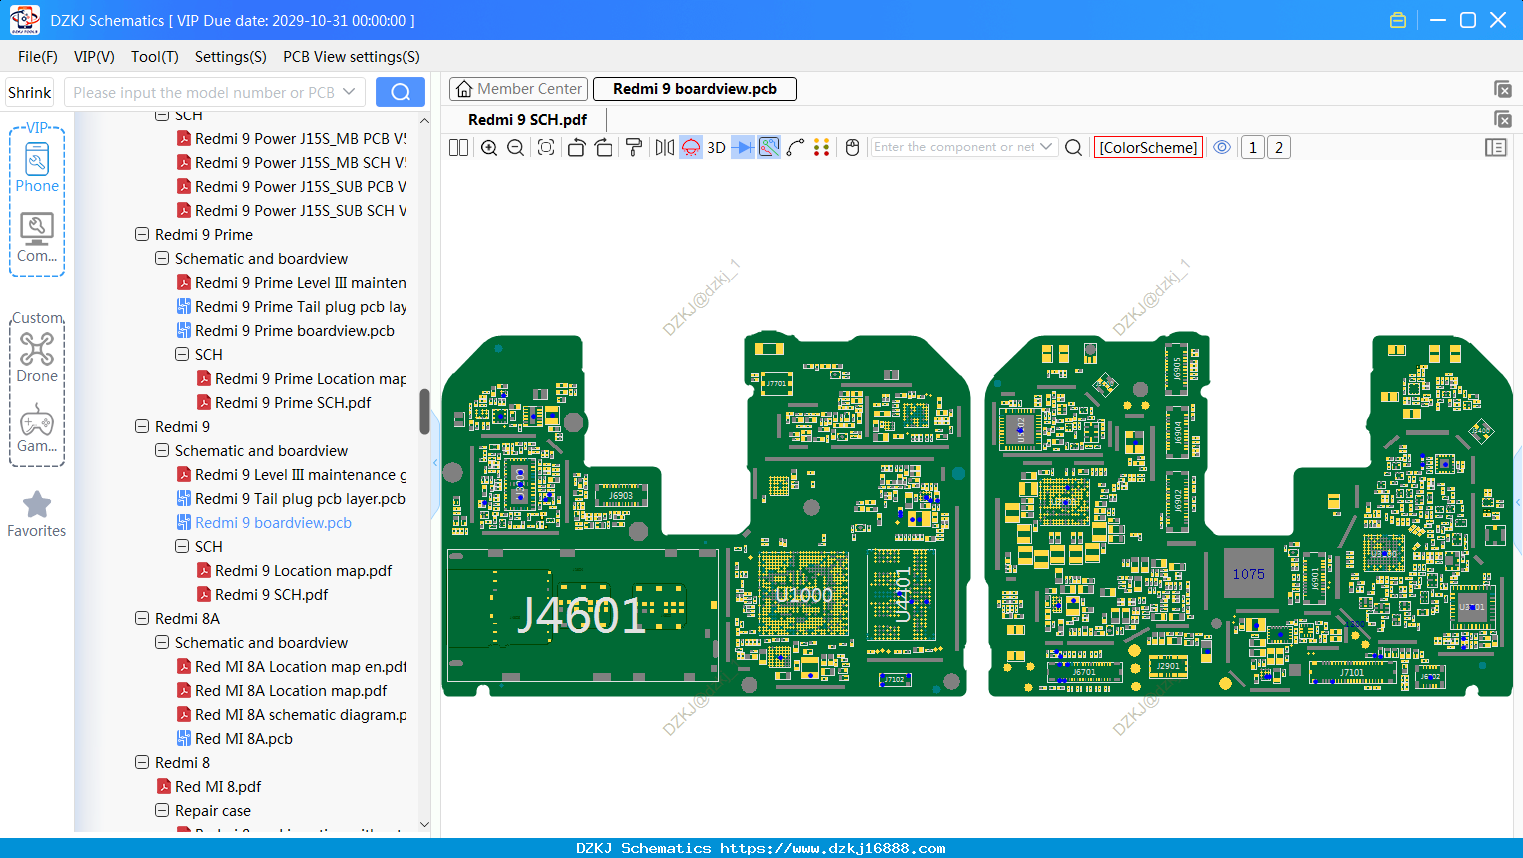
Task: Open the model number dropdown
Action: pos(349,92)
